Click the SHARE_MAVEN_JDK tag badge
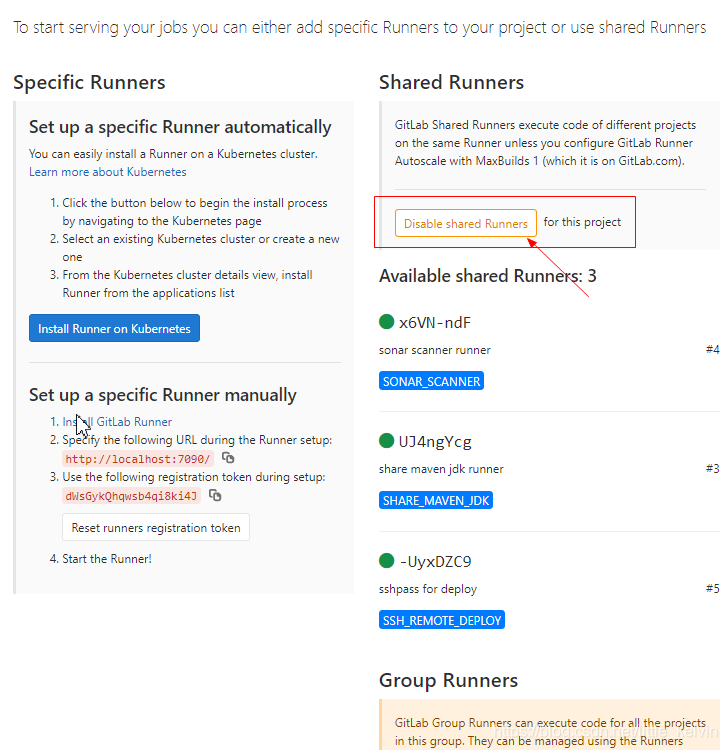727x750 pixels. pyautogui.click(x=436, y=500)
